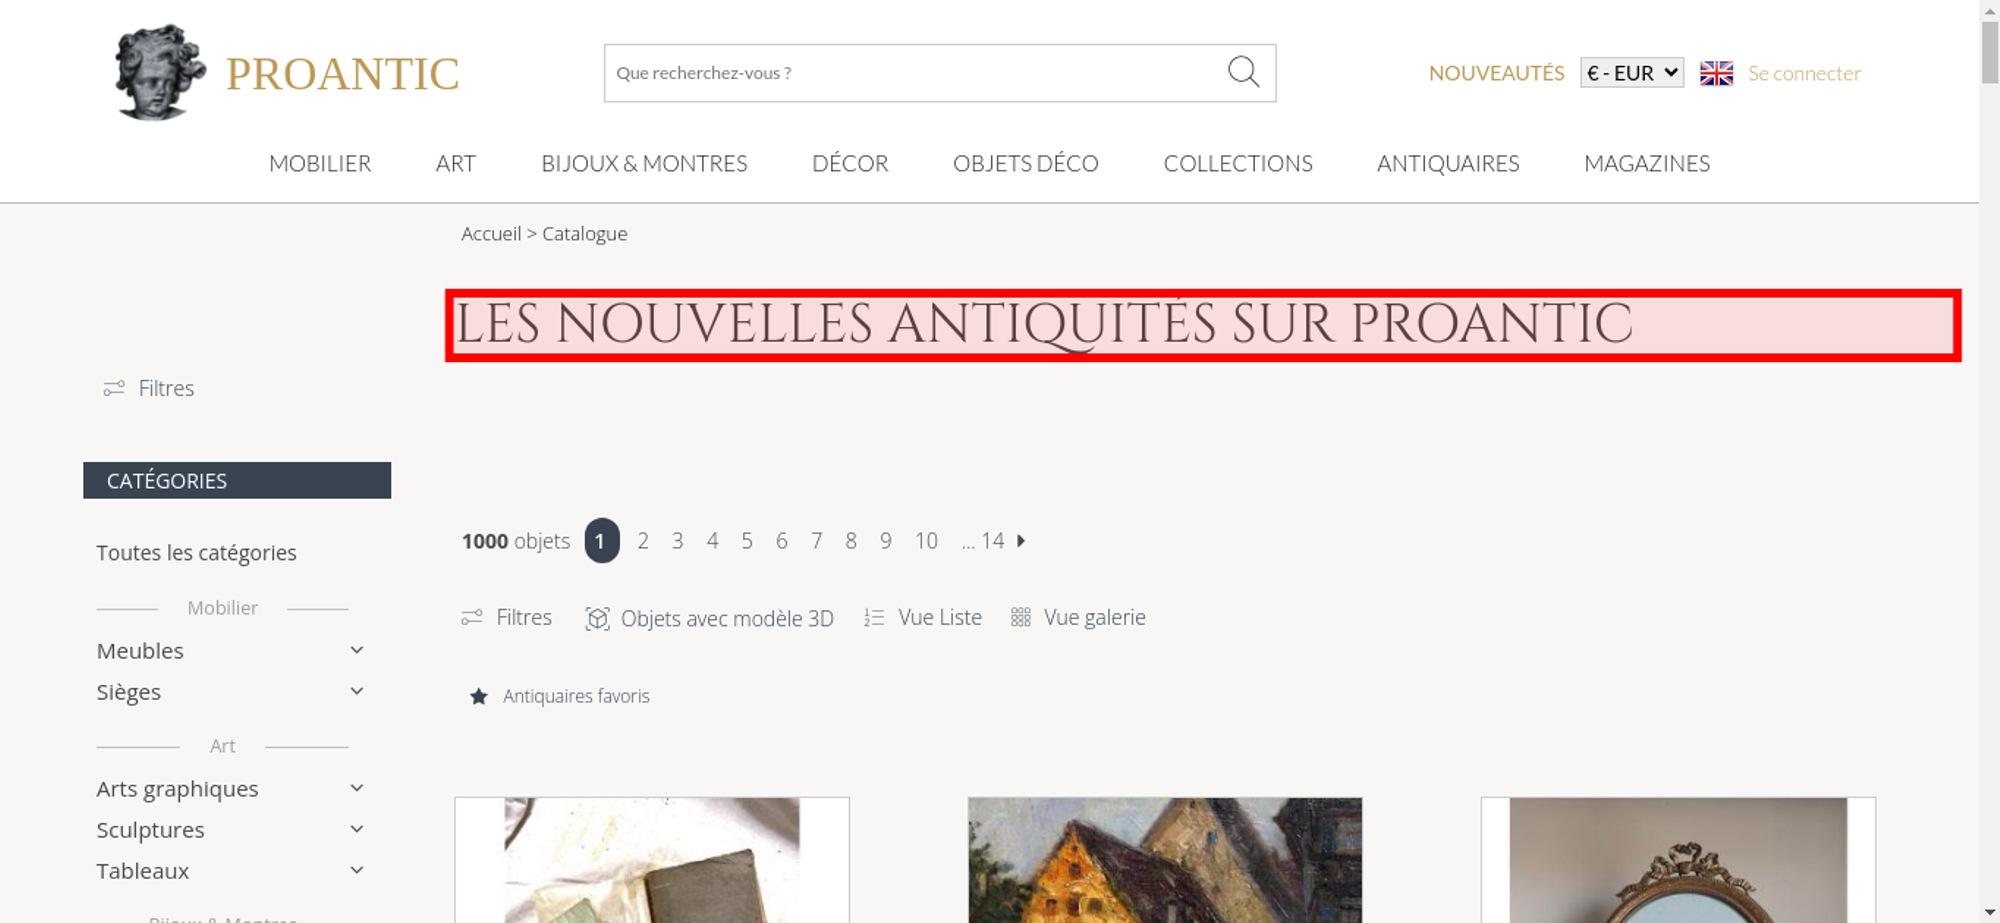The width and height of the screenshot is (2000, 923).
Task: Switch to Vue Liste list icon
Action: pyautogui.click(x=874, y=618)
